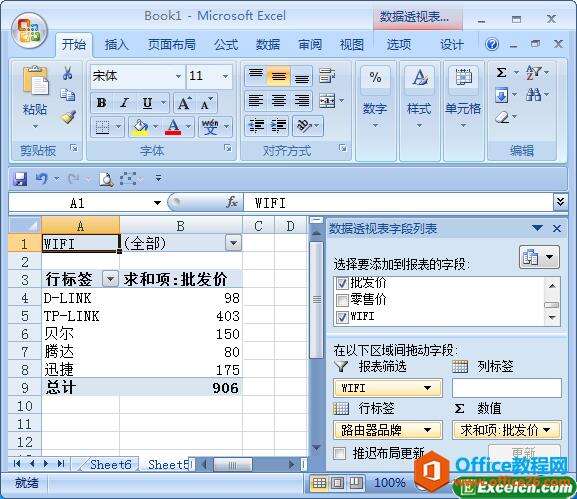Align text to middle vertically
Viewport: 577px width, 499px height.
point(279,76)
